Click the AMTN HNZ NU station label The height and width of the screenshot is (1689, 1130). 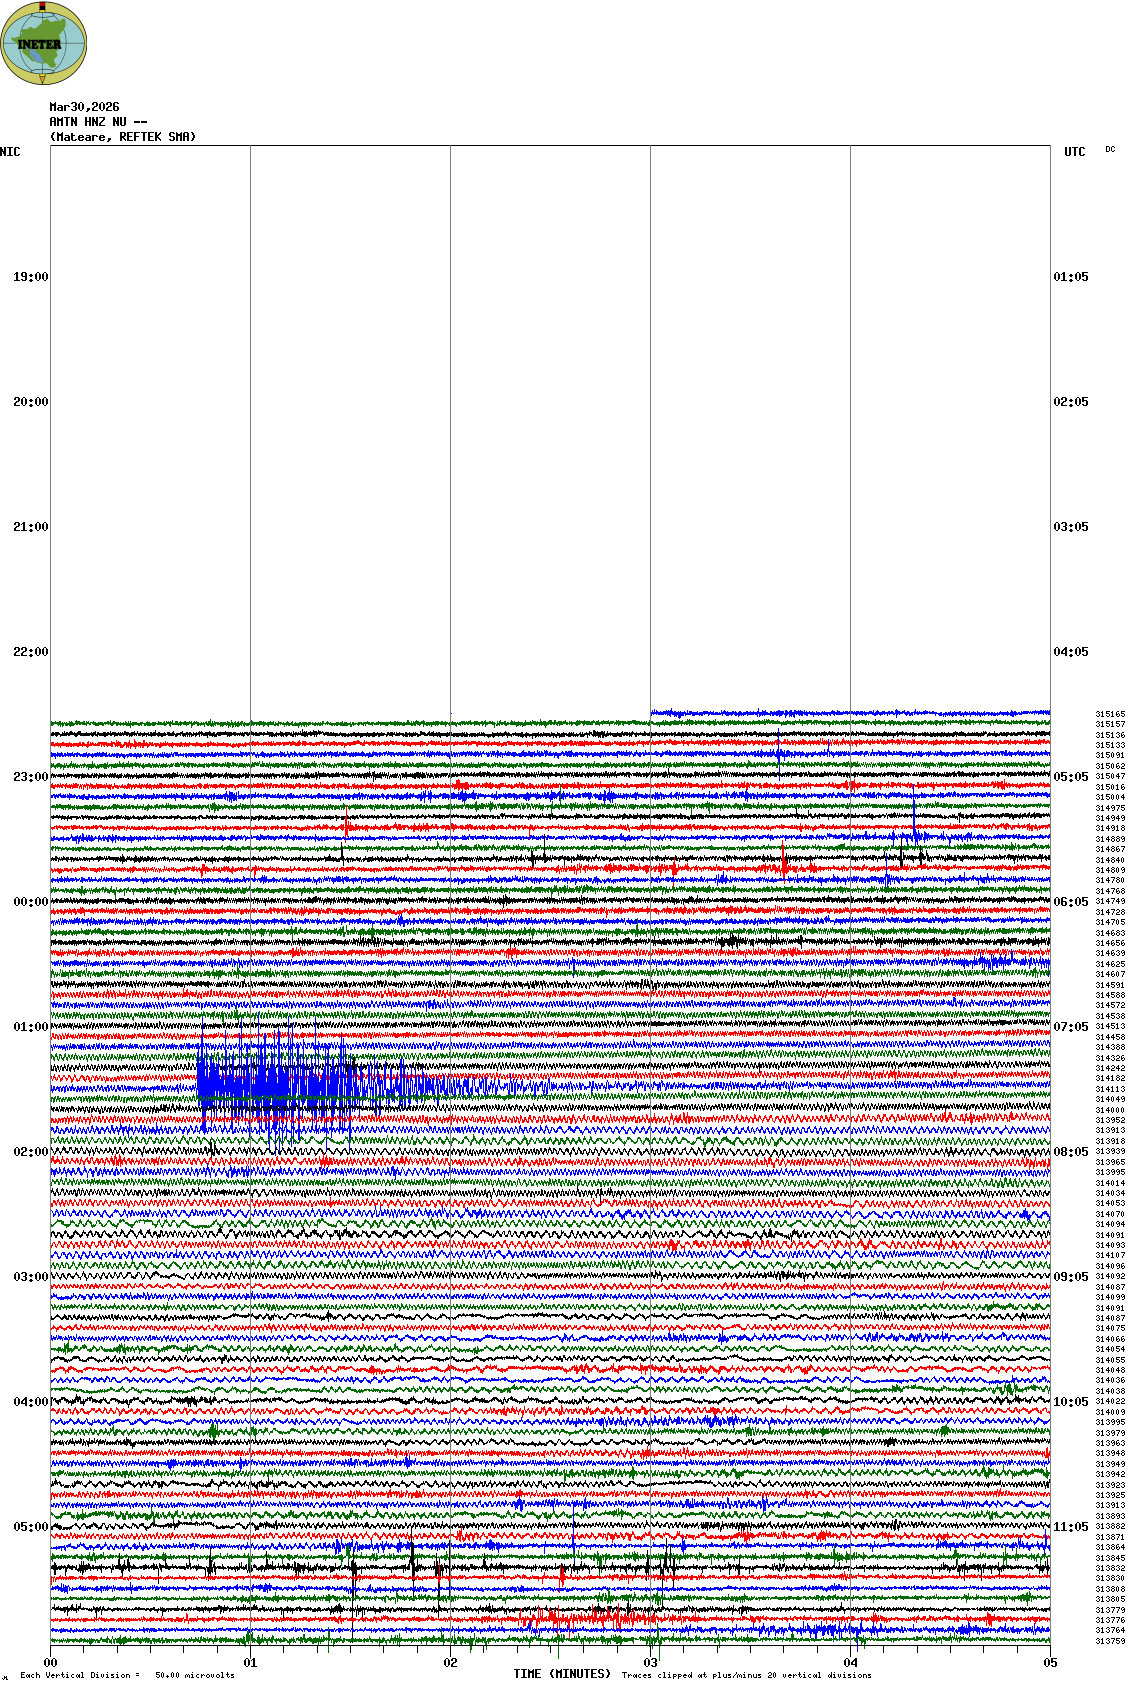pos(98,122)
